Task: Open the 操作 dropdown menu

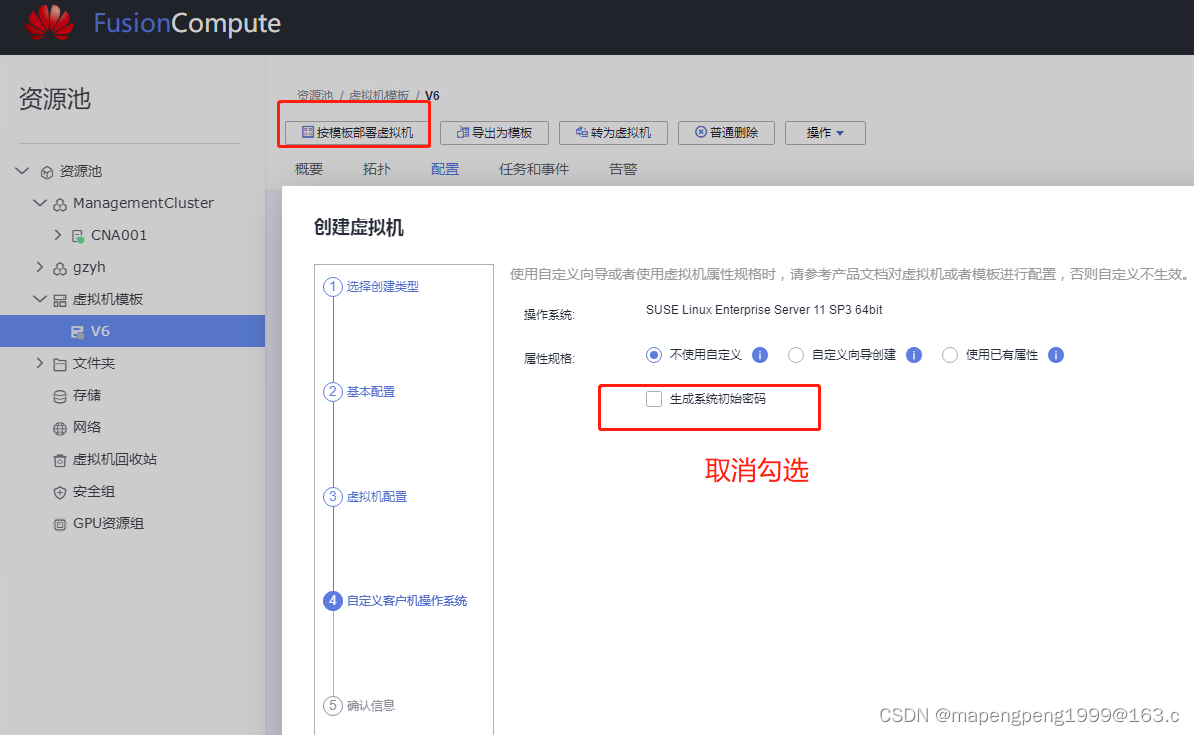Action: 825,133
